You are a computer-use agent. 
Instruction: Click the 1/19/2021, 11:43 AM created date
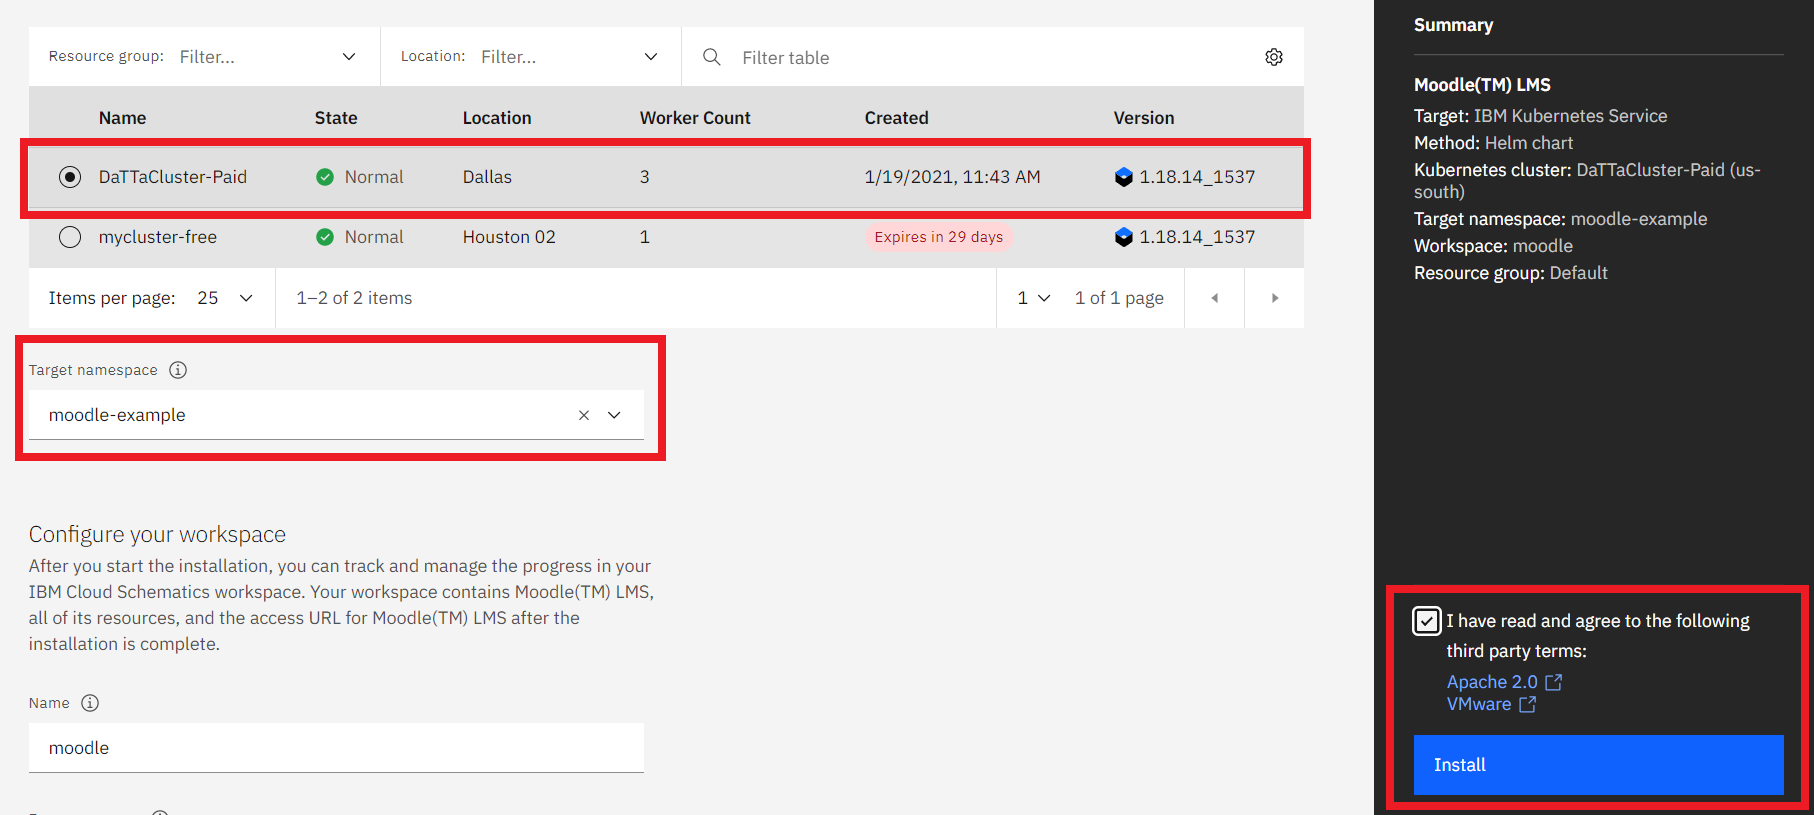(x=952, y=177)
